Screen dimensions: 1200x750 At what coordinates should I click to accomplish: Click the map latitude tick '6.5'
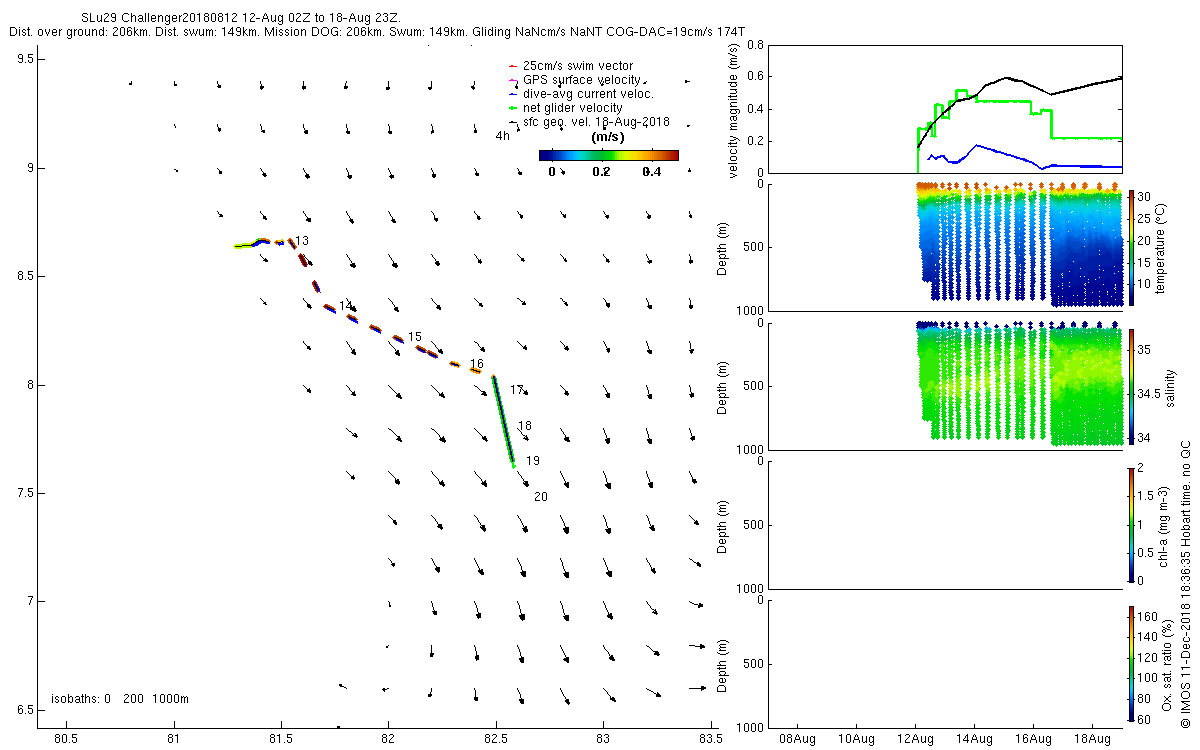click(x=27, y=710)
